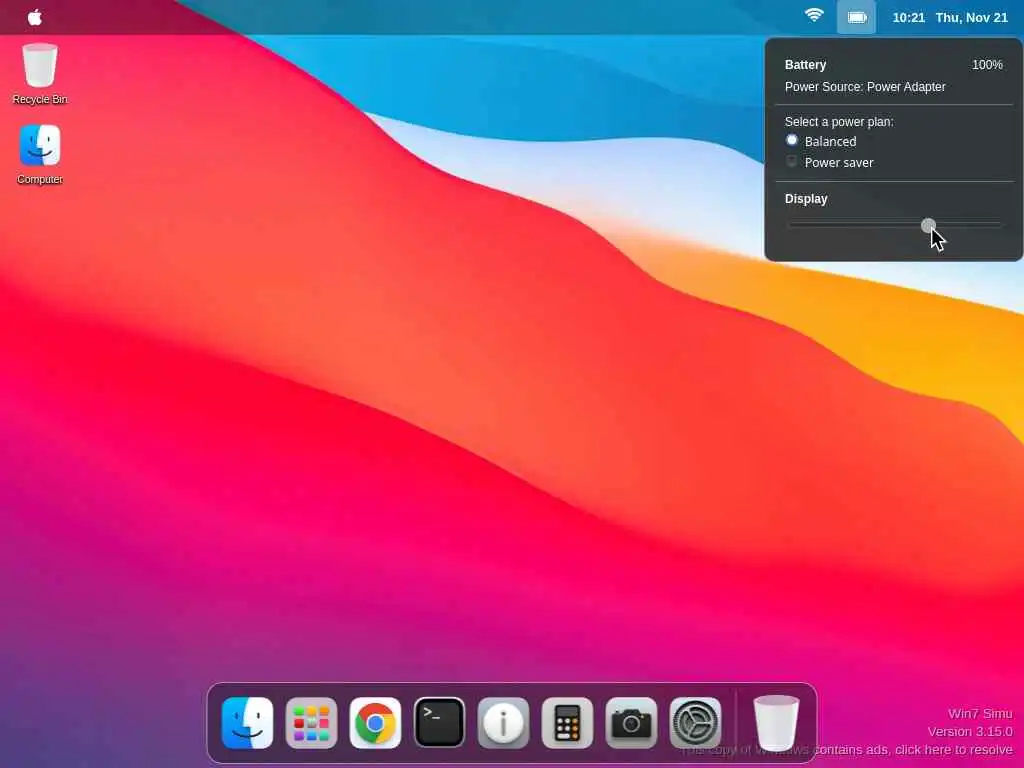
Task: Click the 'Select a power plan:' label
Action: coord(839,121)
